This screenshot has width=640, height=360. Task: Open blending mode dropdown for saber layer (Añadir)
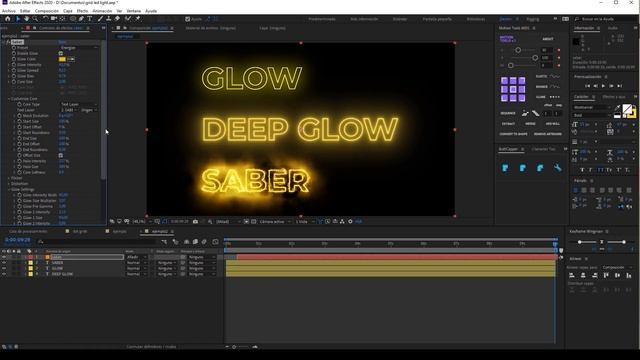(136, 257)
